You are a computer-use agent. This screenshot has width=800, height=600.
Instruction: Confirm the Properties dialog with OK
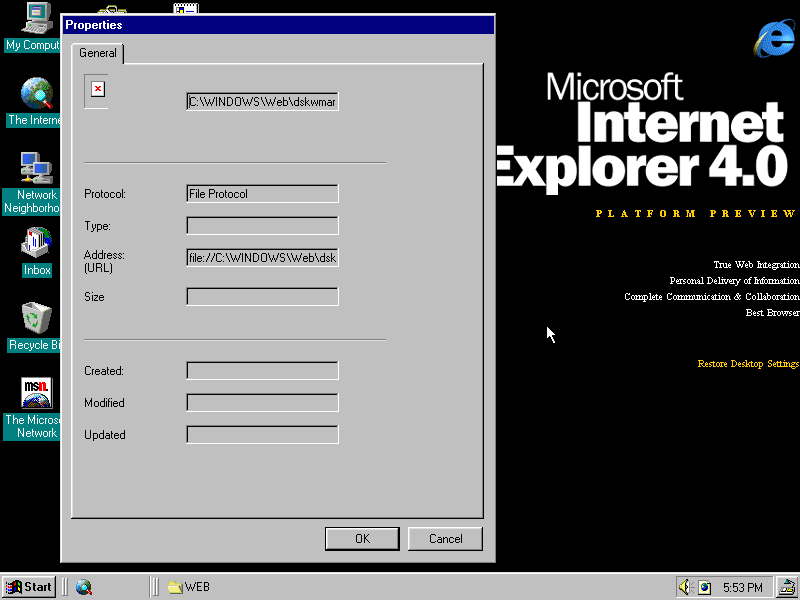coord(362,539)
